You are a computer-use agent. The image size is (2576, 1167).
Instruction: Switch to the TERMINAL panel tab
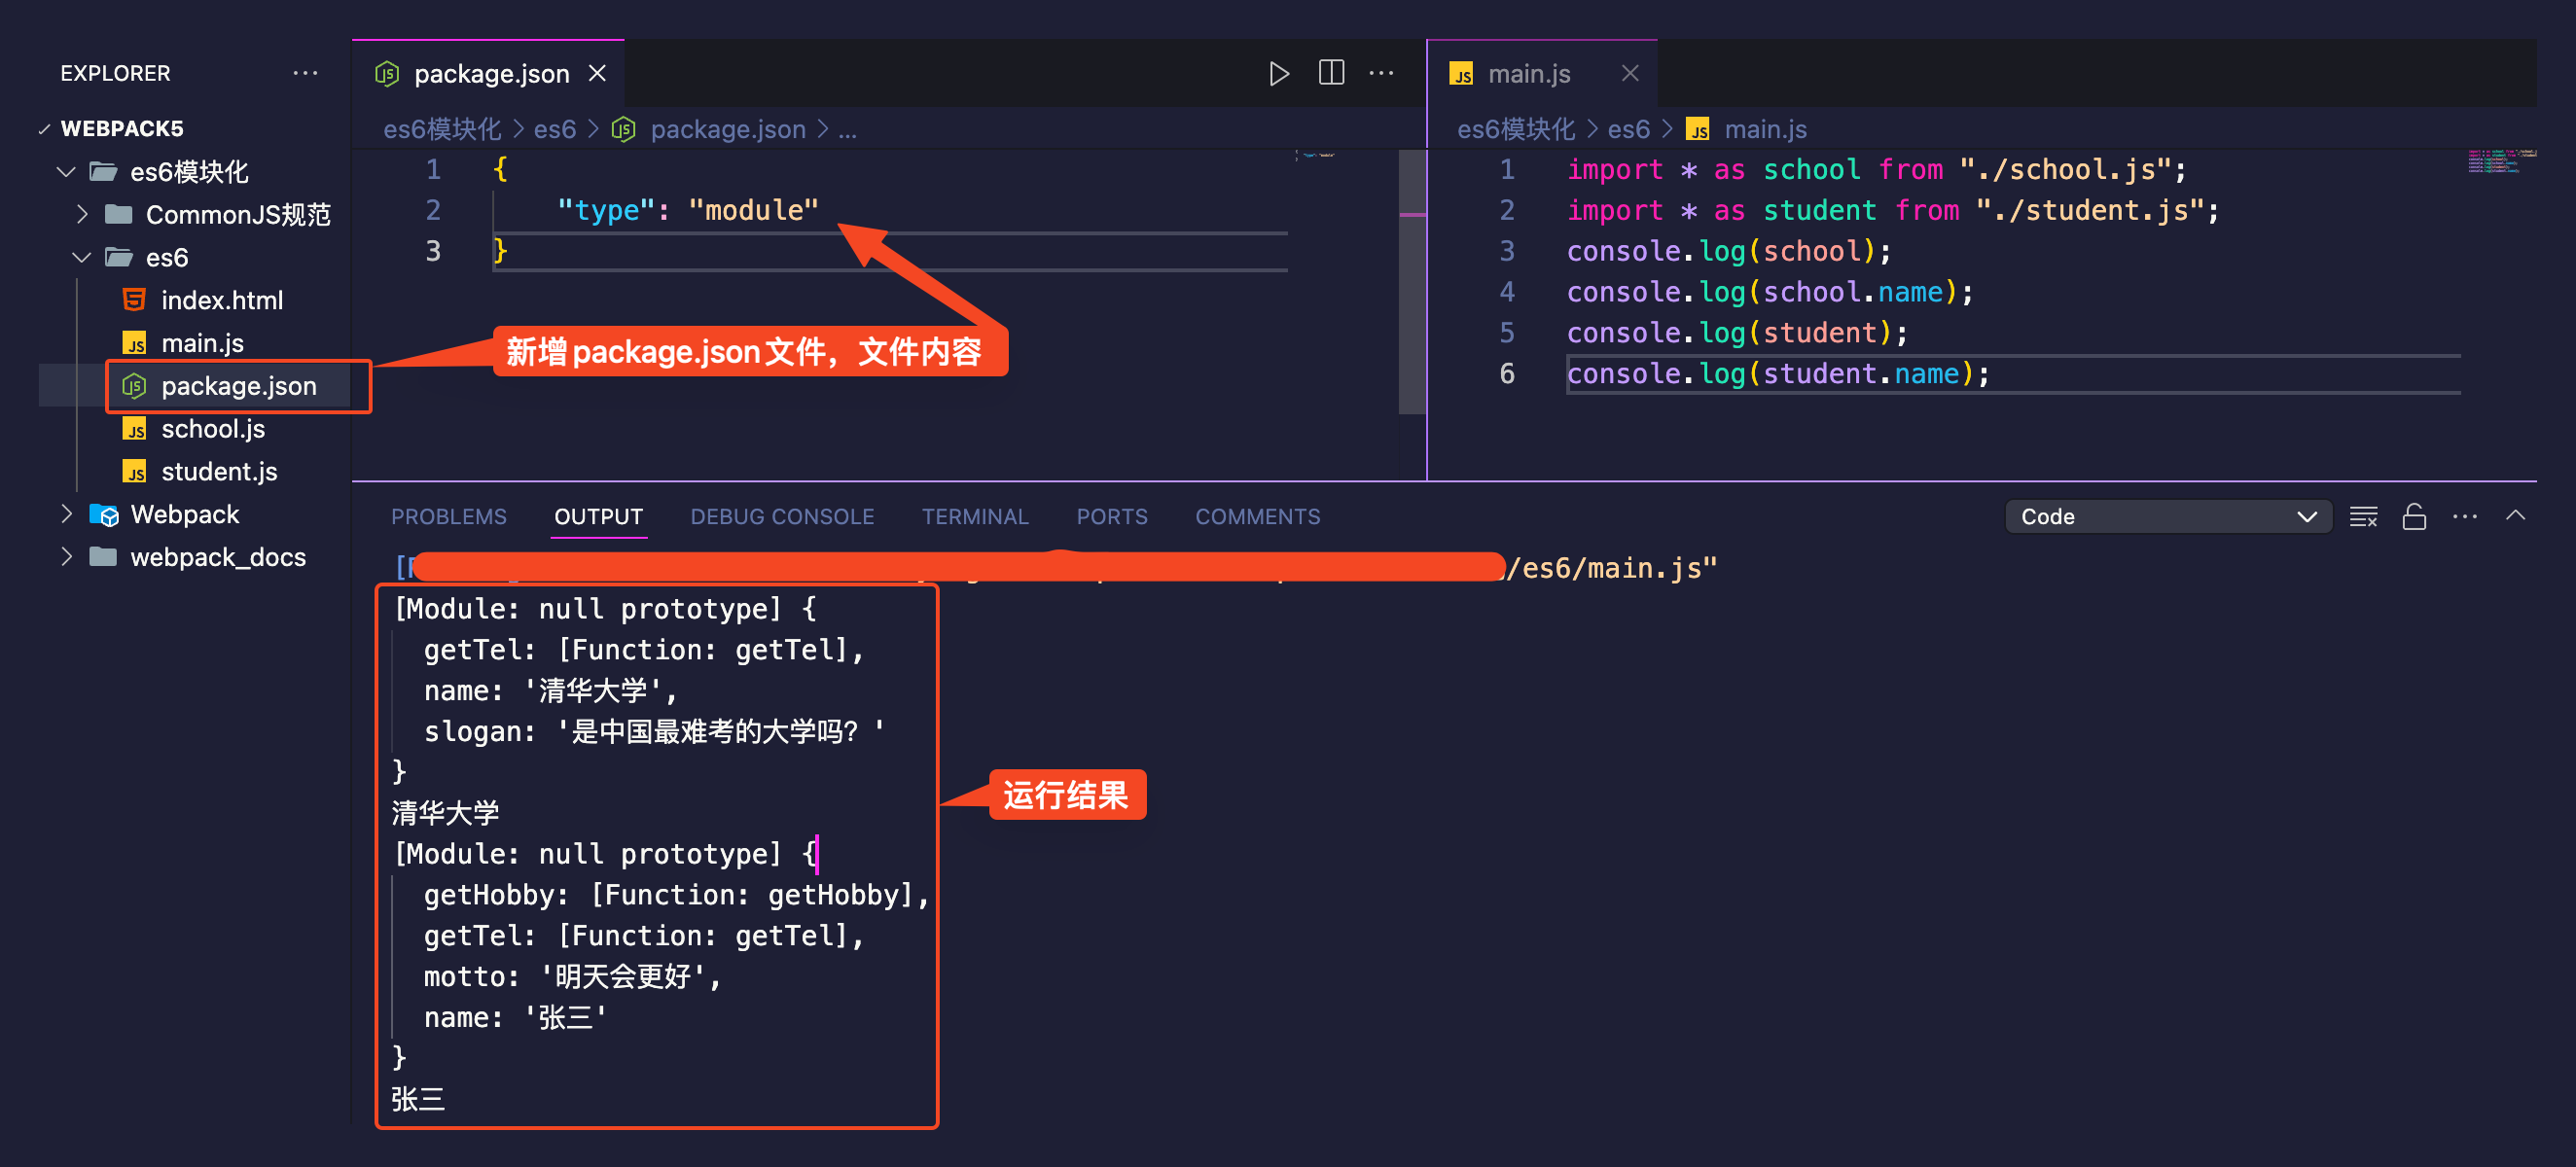point(974,517)
